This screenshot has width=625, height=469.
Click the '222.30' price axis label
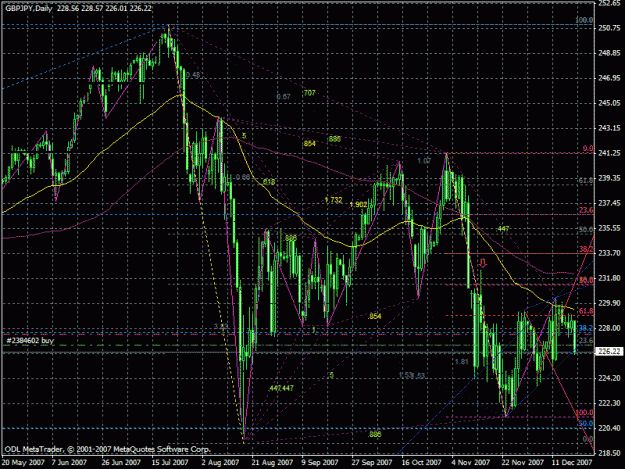click(609, 403)
